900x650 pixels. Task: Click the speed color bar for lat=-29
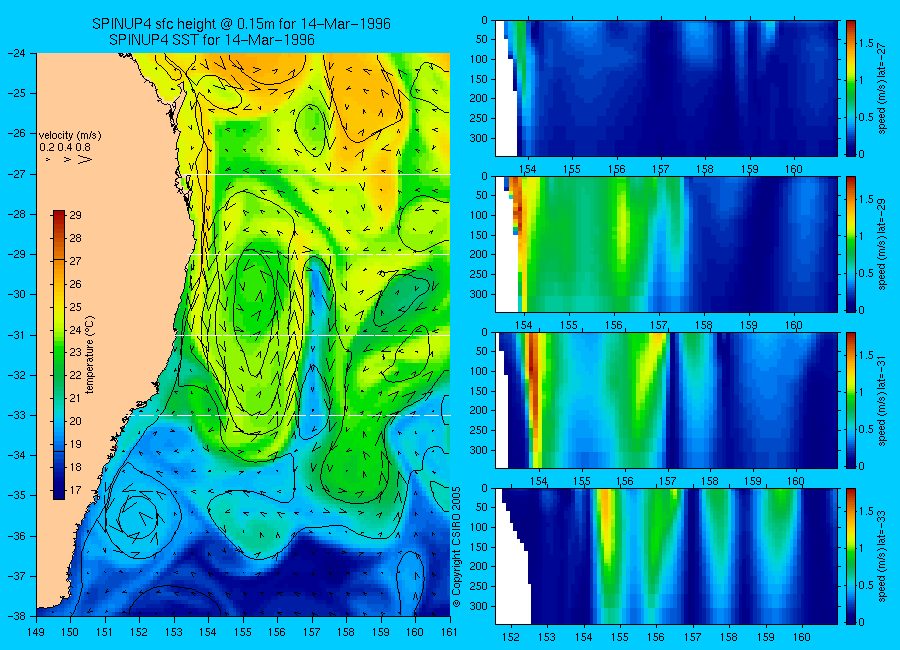tap(851, 244)
